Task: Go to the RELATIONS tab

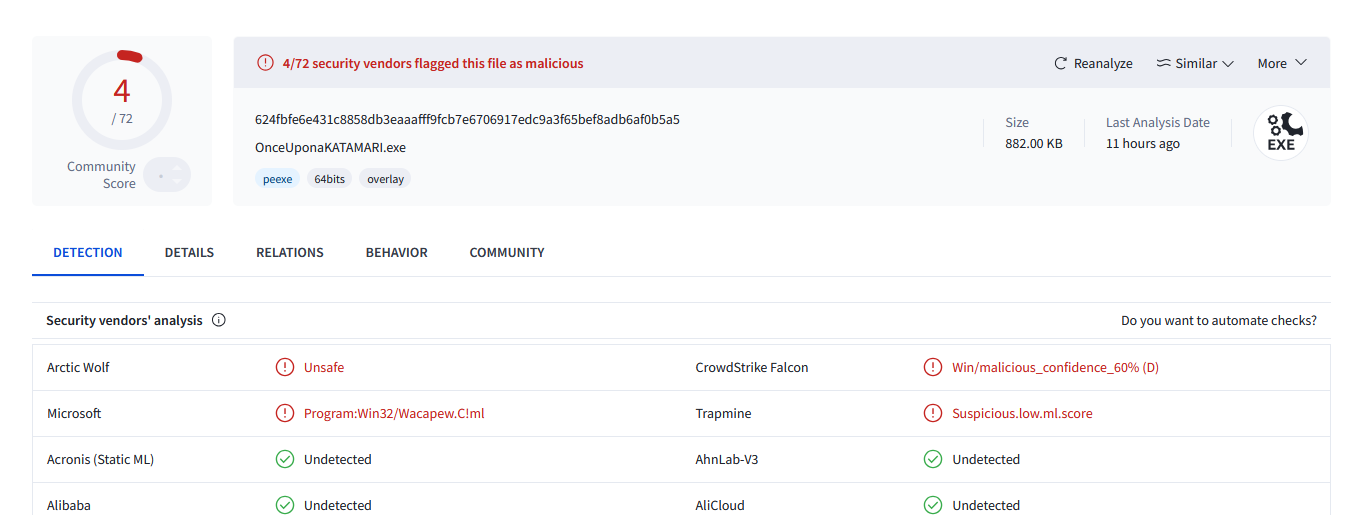Action: [290, 253]
